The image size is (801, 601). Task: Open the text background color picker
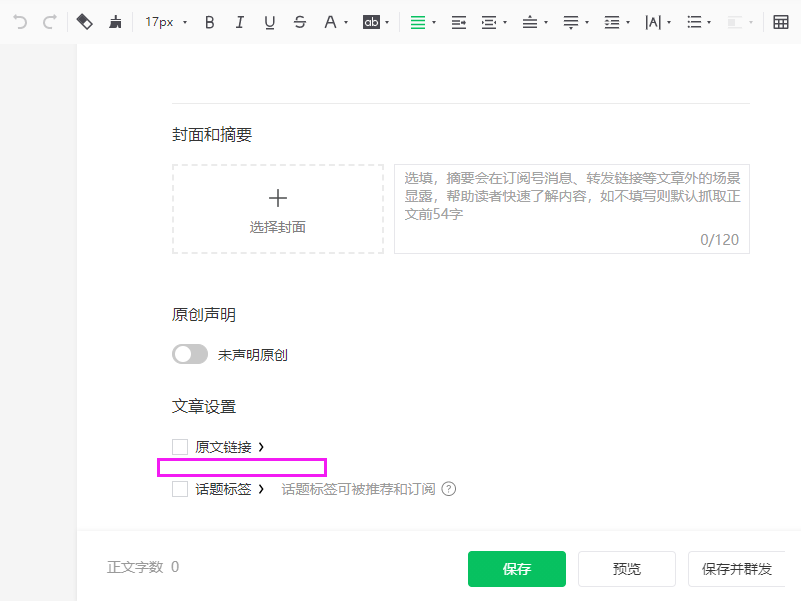tap(376, 22)
